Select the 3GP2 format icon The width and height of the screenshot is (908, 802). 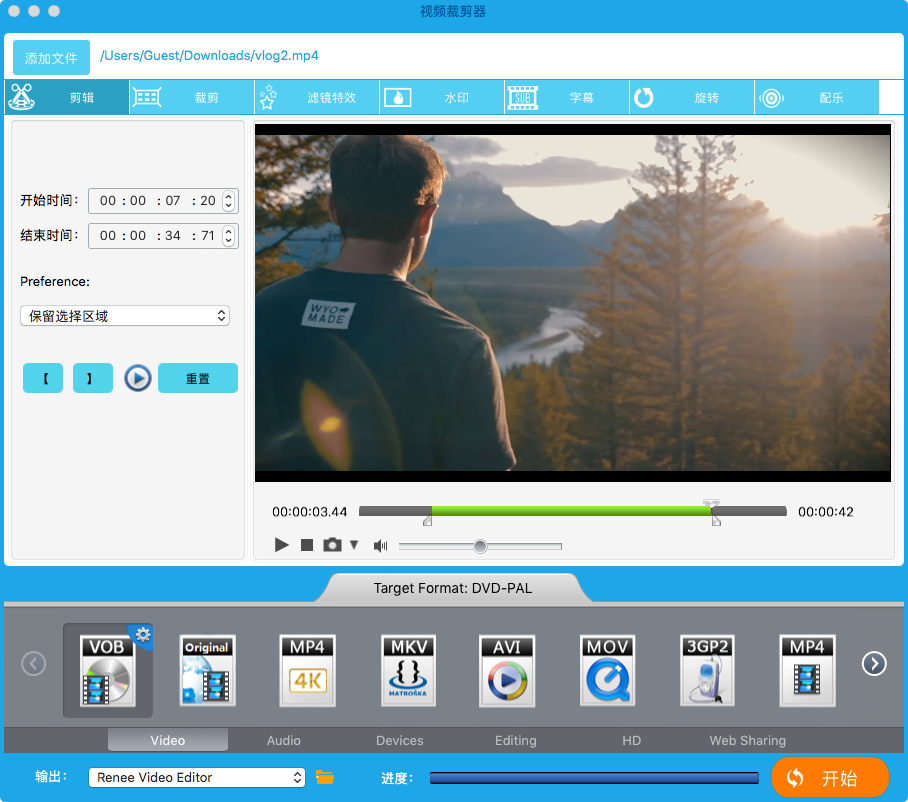[x=707, y=671]
